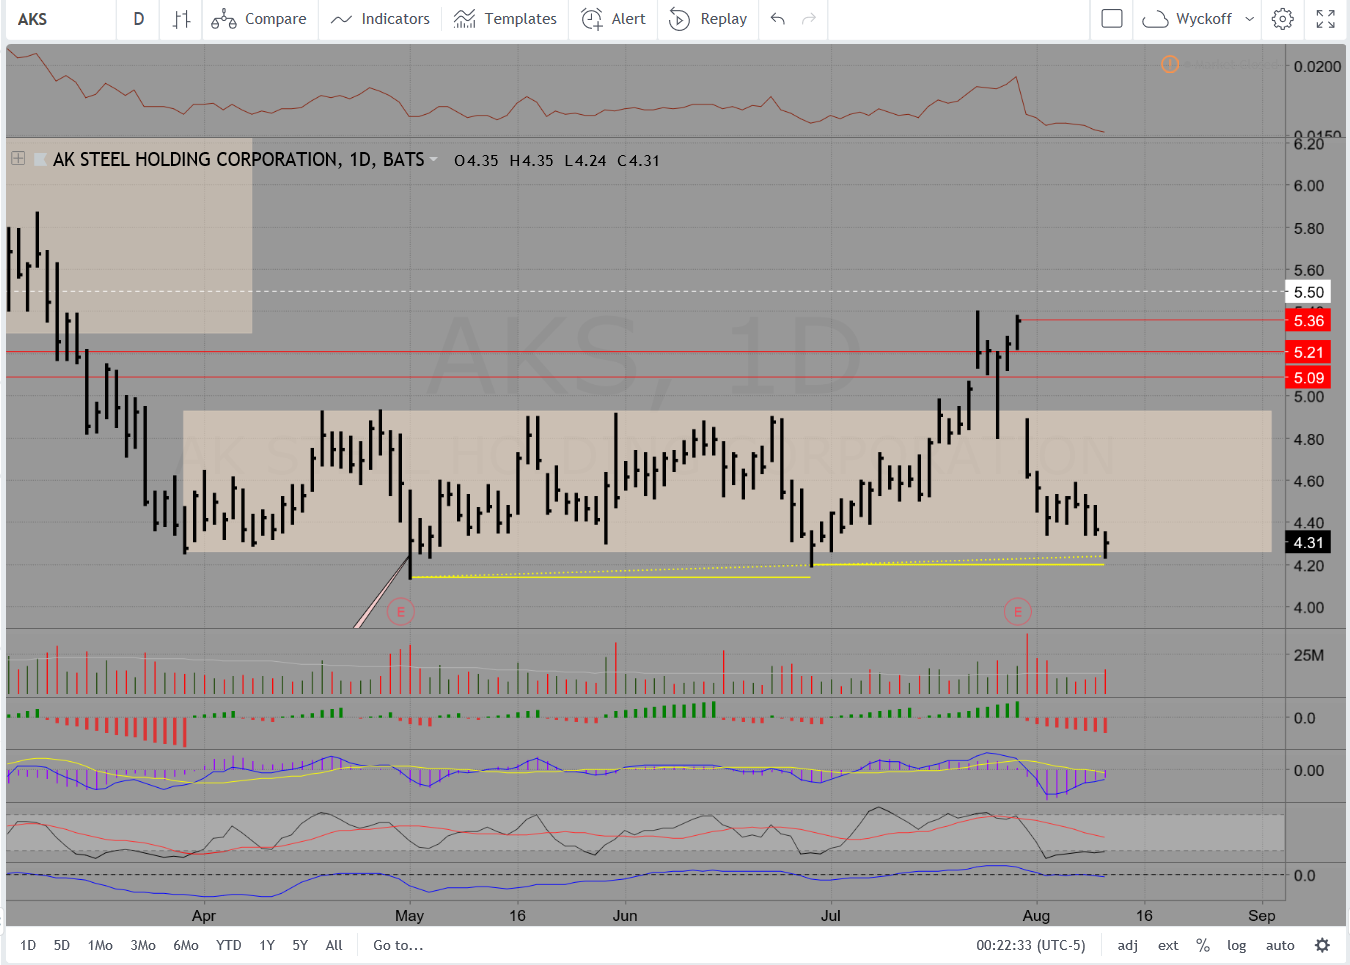The image size is (1350, 965).
Task: Toggle the adj dividend adjustment
Action: 1128,945
